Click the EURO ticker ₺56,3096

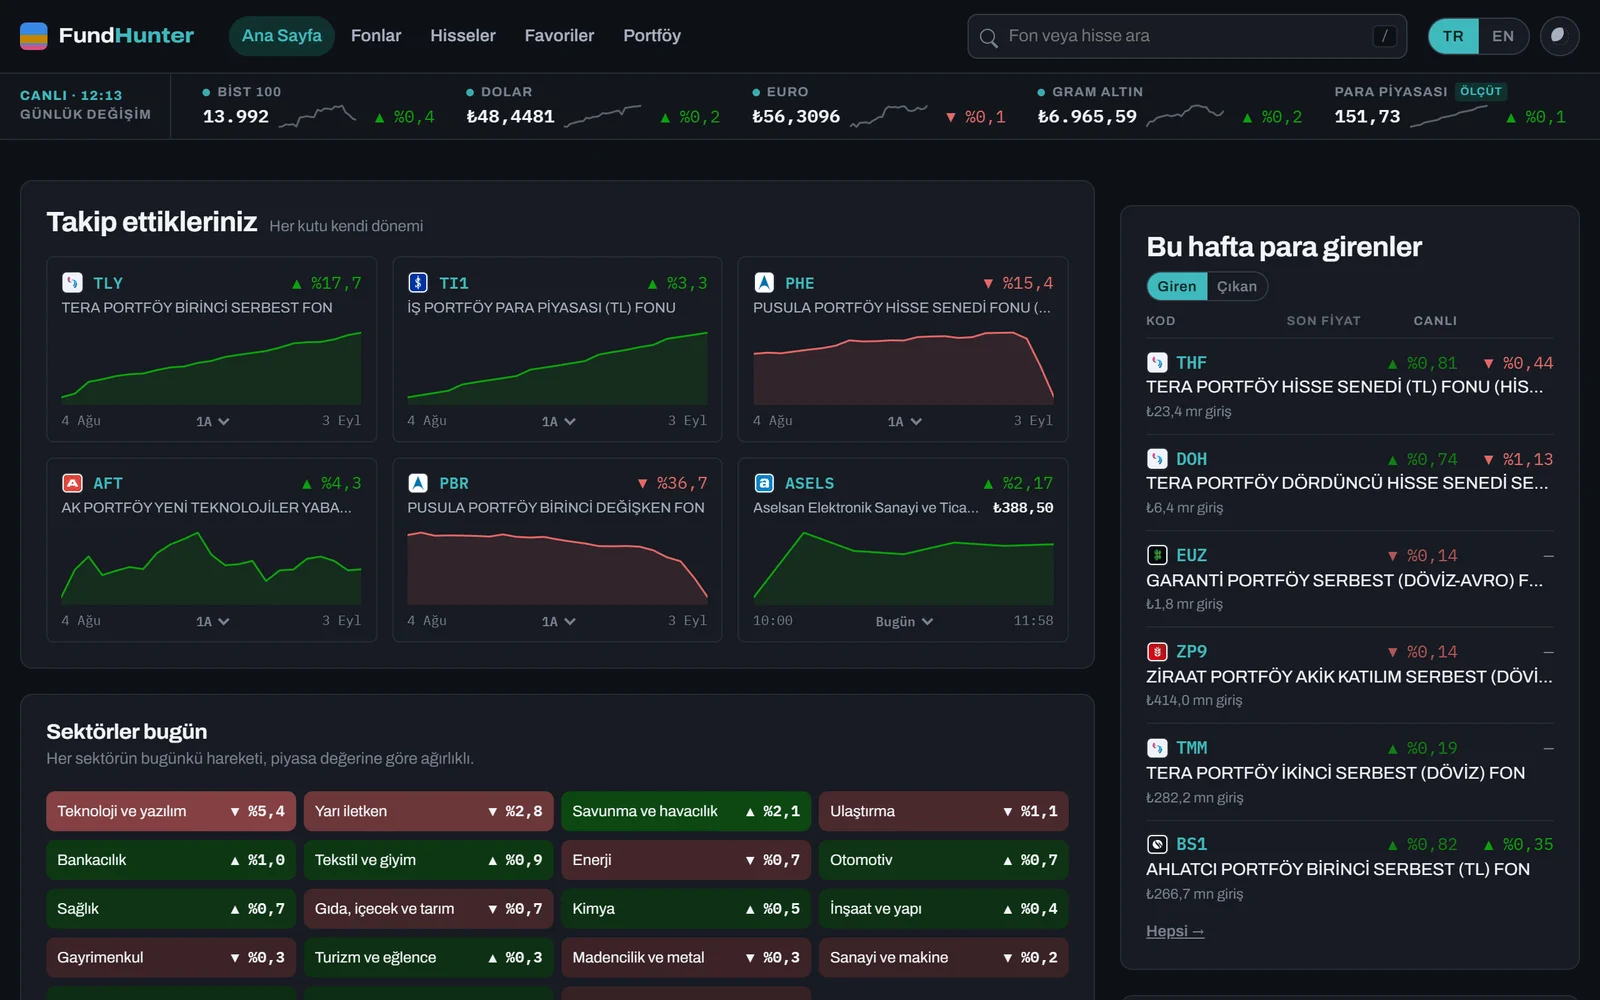[x=796, y=116]
